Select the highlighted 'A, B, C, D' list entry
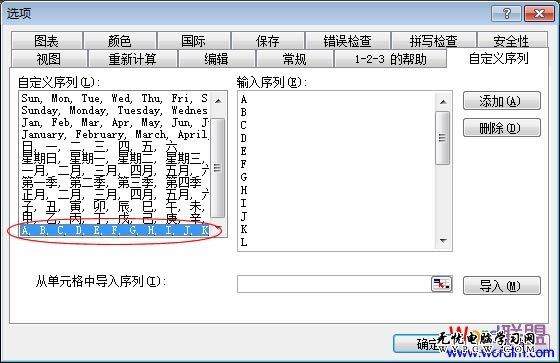The width and height of the screenshot is (560, 363). (115, 230)
